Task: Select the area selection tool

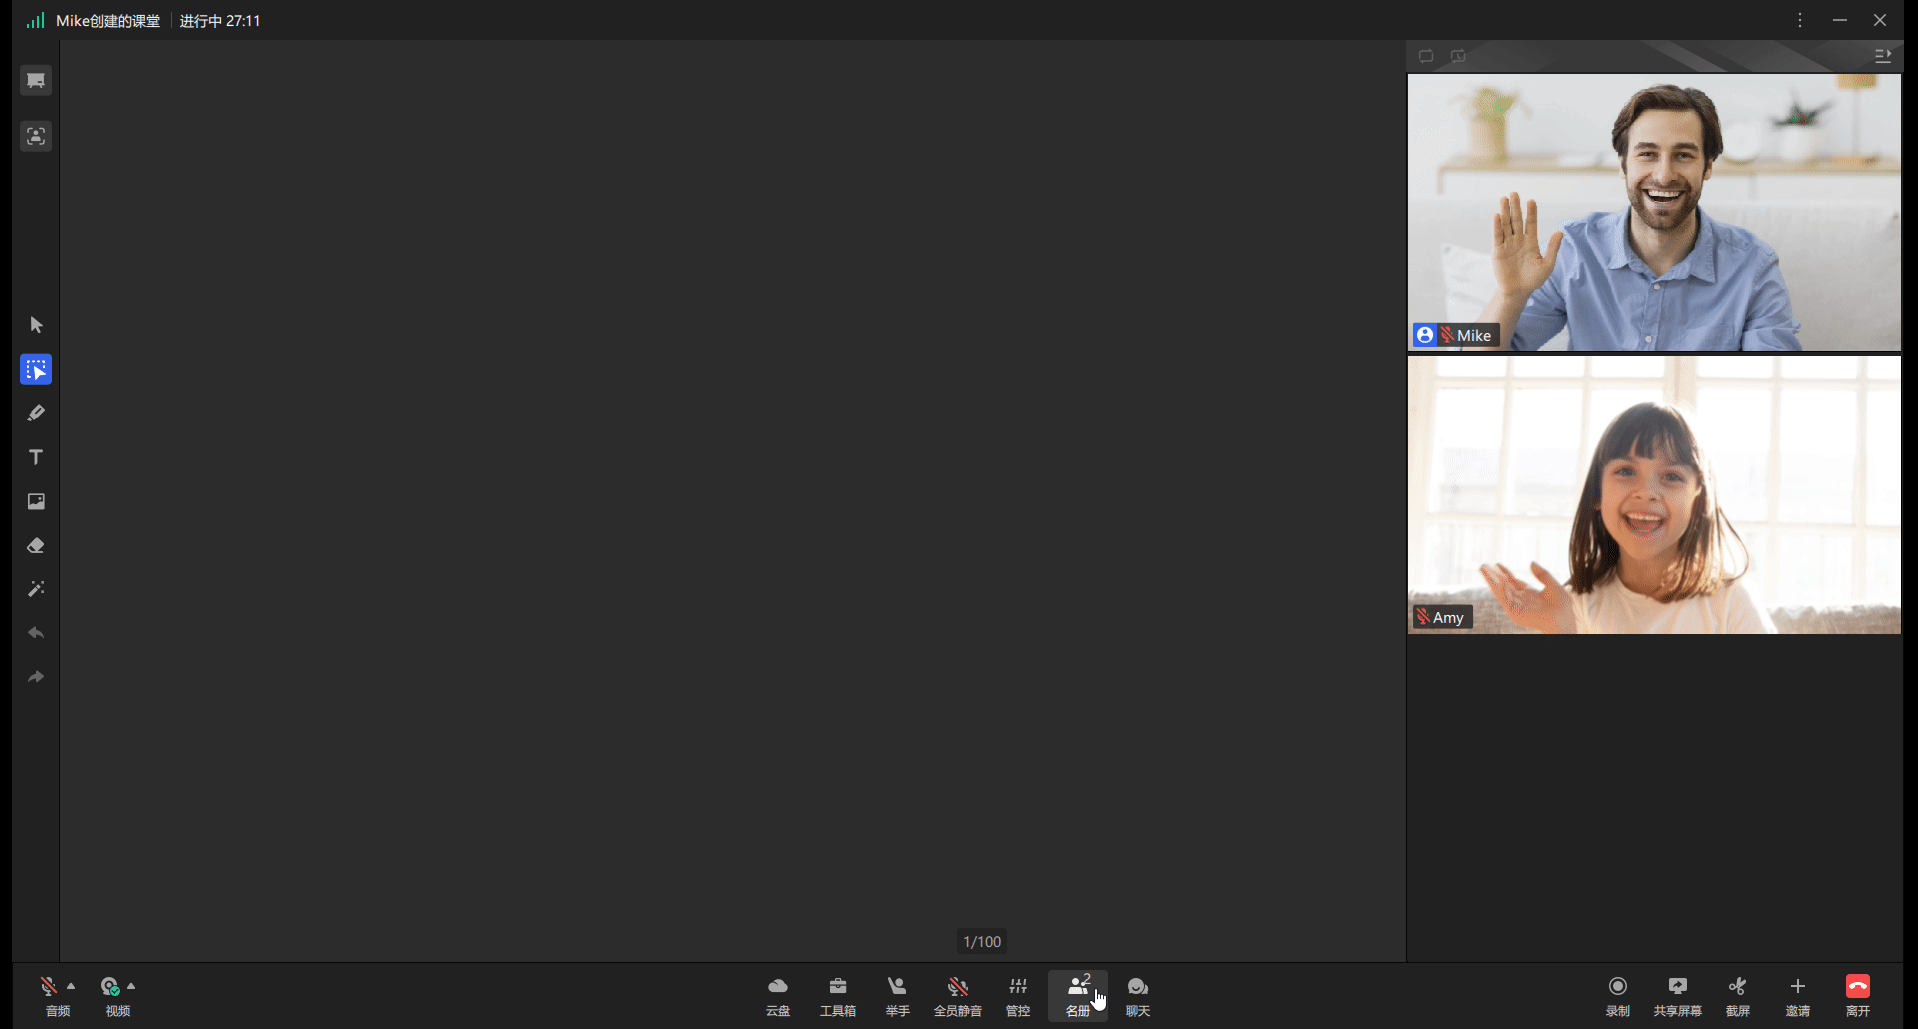Action: pos(36,370)
